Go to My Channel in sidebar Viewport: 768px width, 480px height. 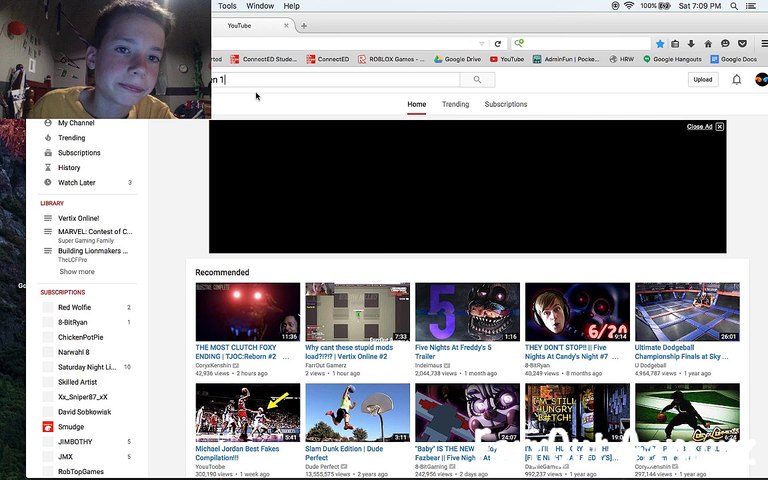point(76,123)
